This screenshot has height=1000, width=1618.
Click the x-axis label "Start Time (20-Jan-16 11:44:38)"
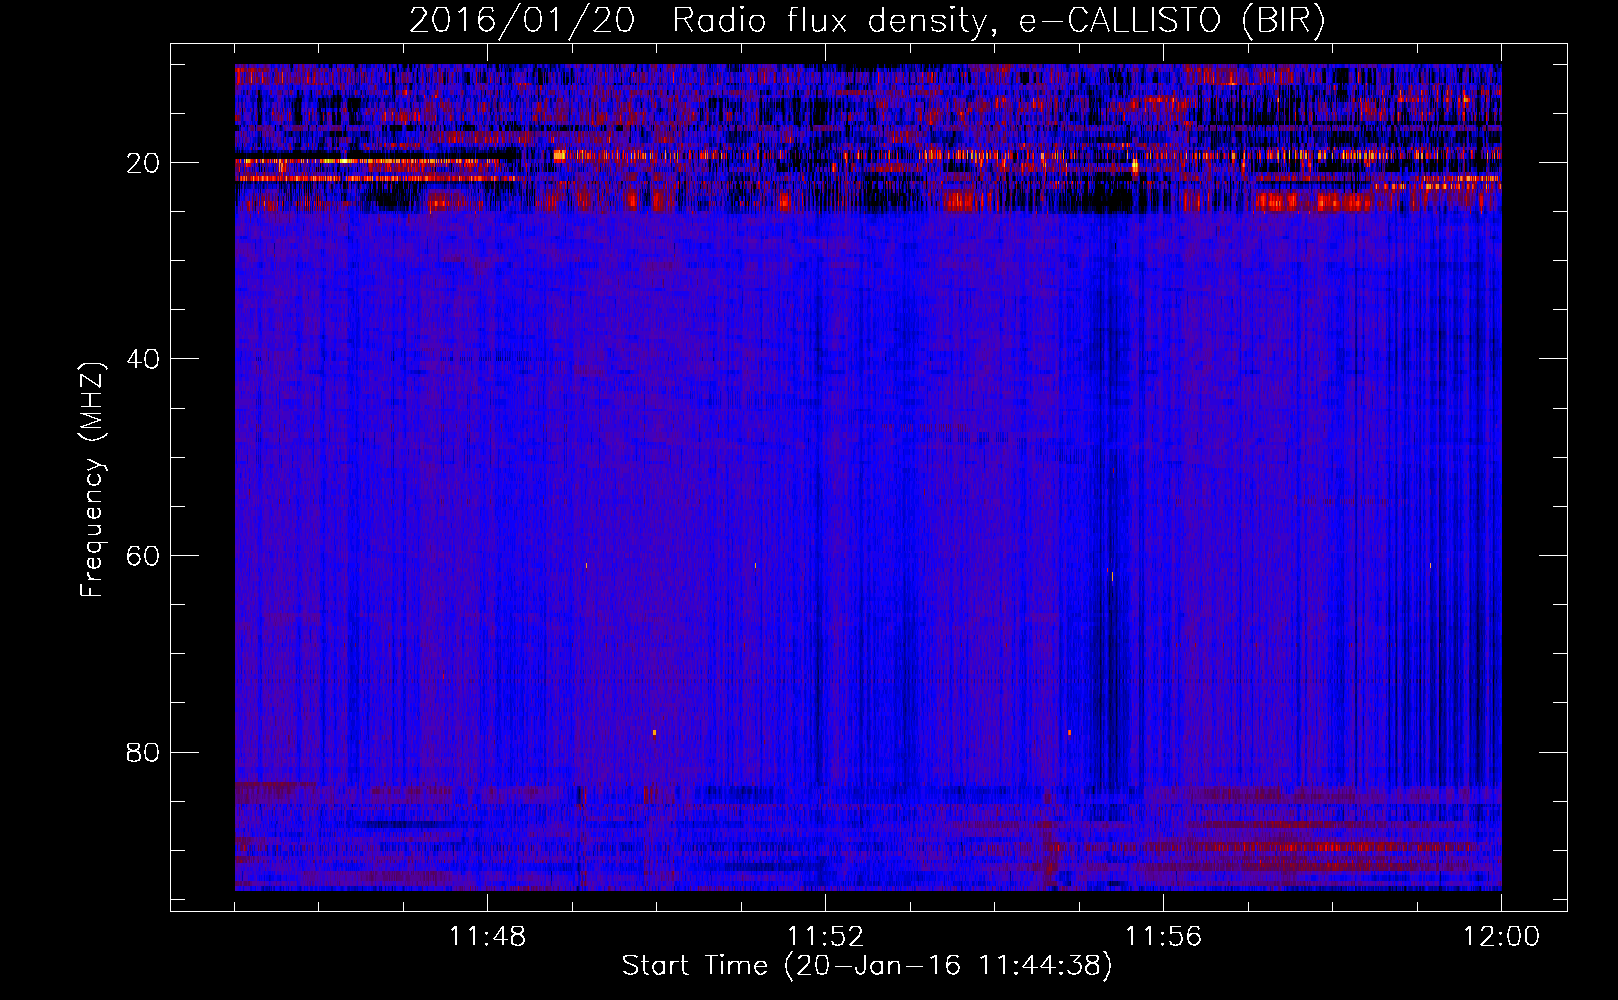[867, 966]
